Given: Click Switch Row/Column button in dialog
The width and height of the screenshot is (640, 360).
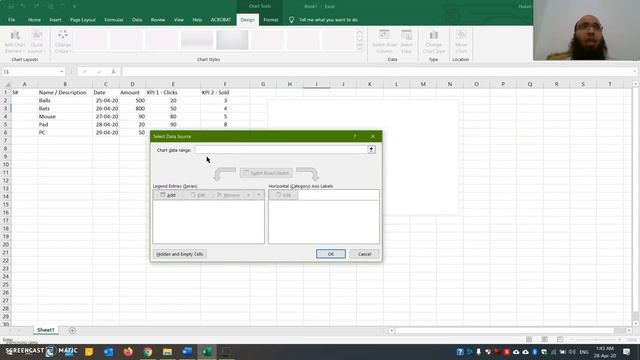Looking at the screenshot, I should 266,173.
